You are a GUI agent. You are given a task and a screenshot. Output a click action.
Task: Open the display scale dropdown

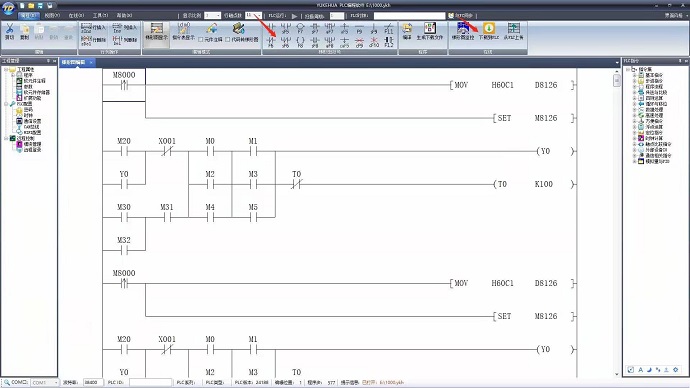point(212,15)
